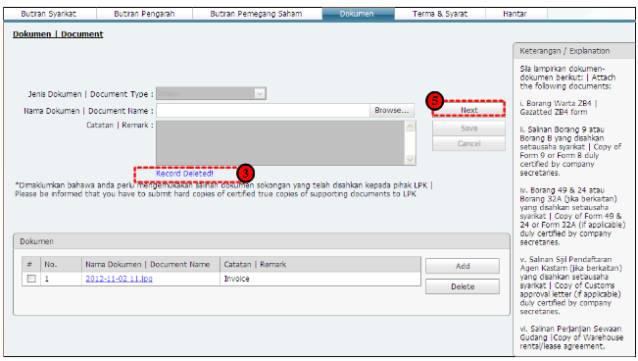Viewport: 638px width, 361px height.
Task: Open the Butiran Pengarah tab
Action: [144, 14]
